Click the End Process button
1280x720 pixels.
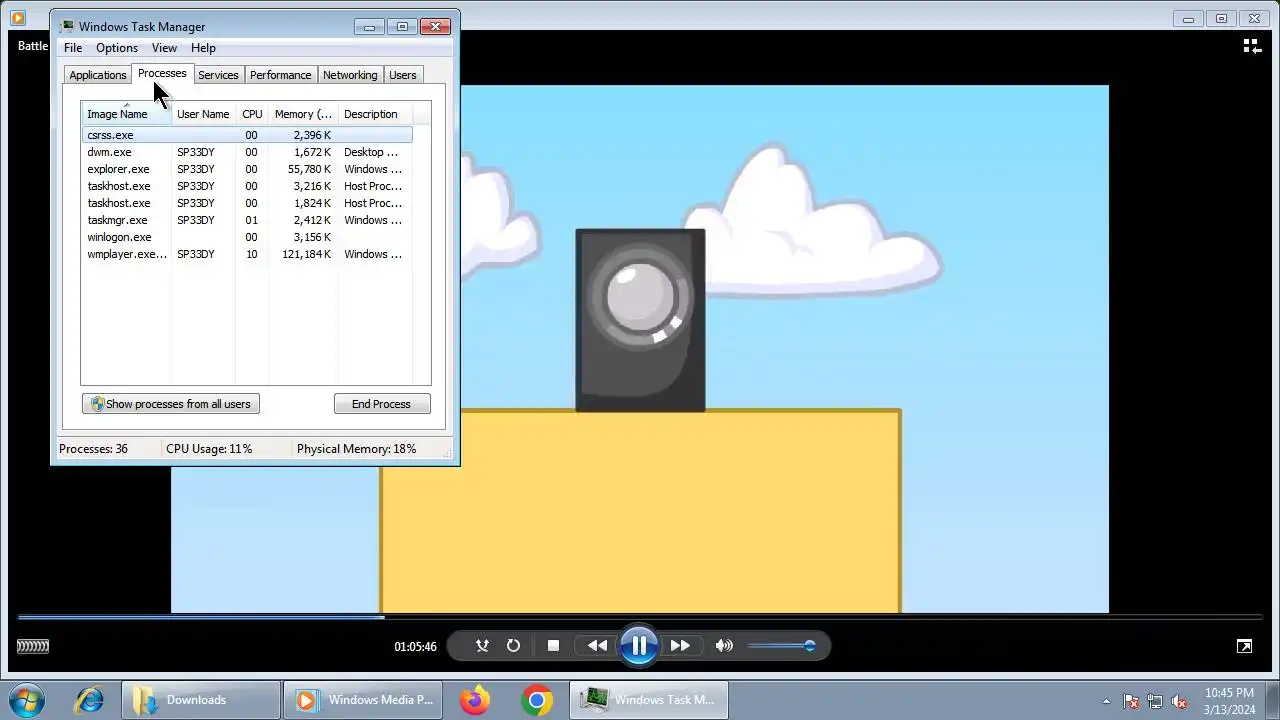click(x=382, y=404)
